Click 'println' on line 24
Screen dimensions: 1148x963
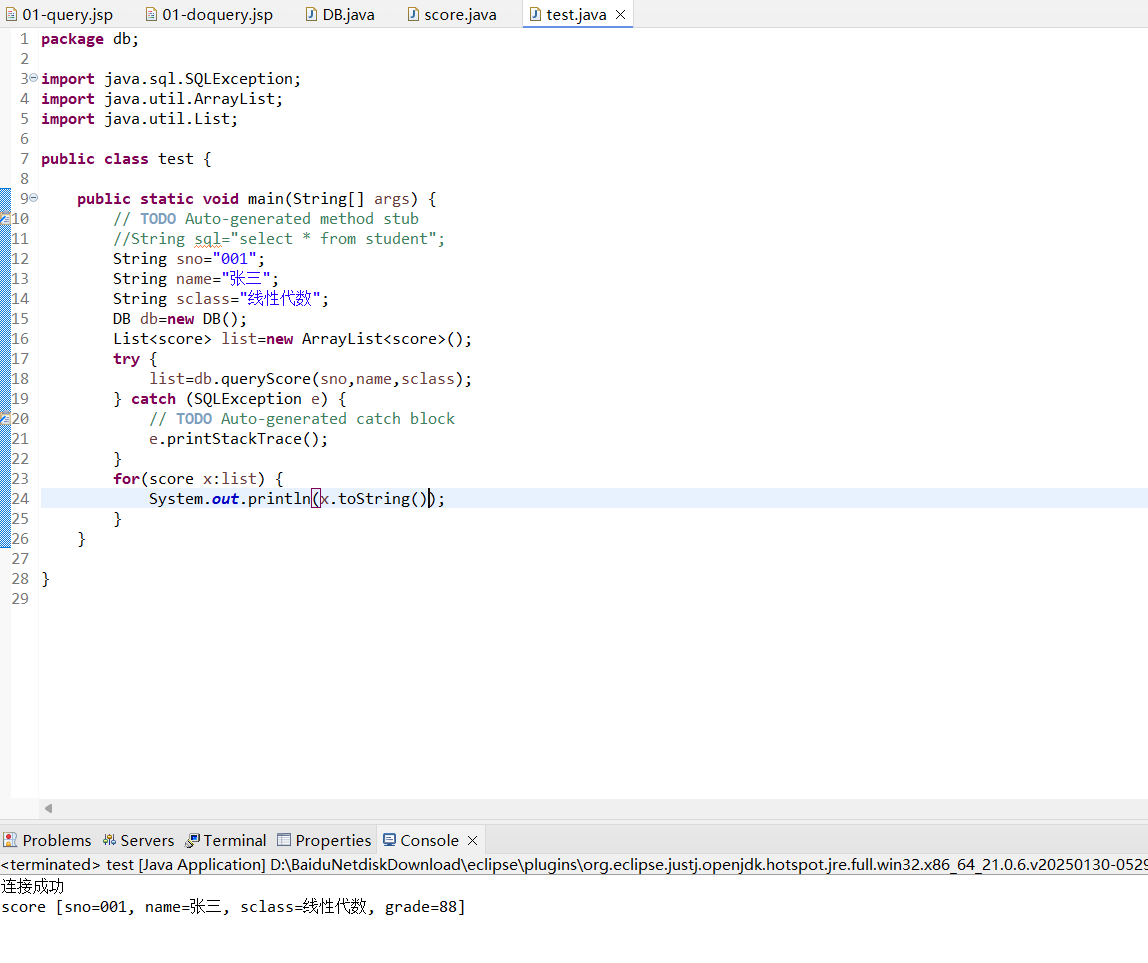[x=279, y=499]
